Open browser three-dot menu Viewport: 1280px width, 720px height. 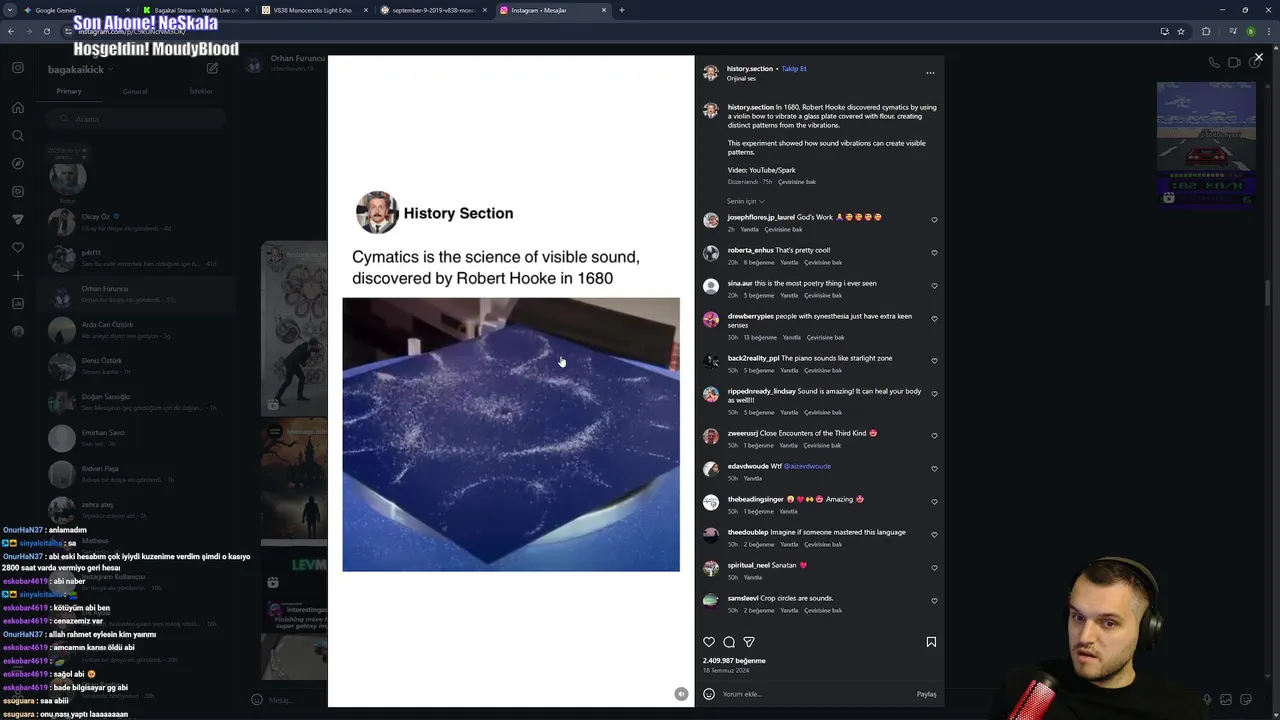click(x=1268, y=31)
